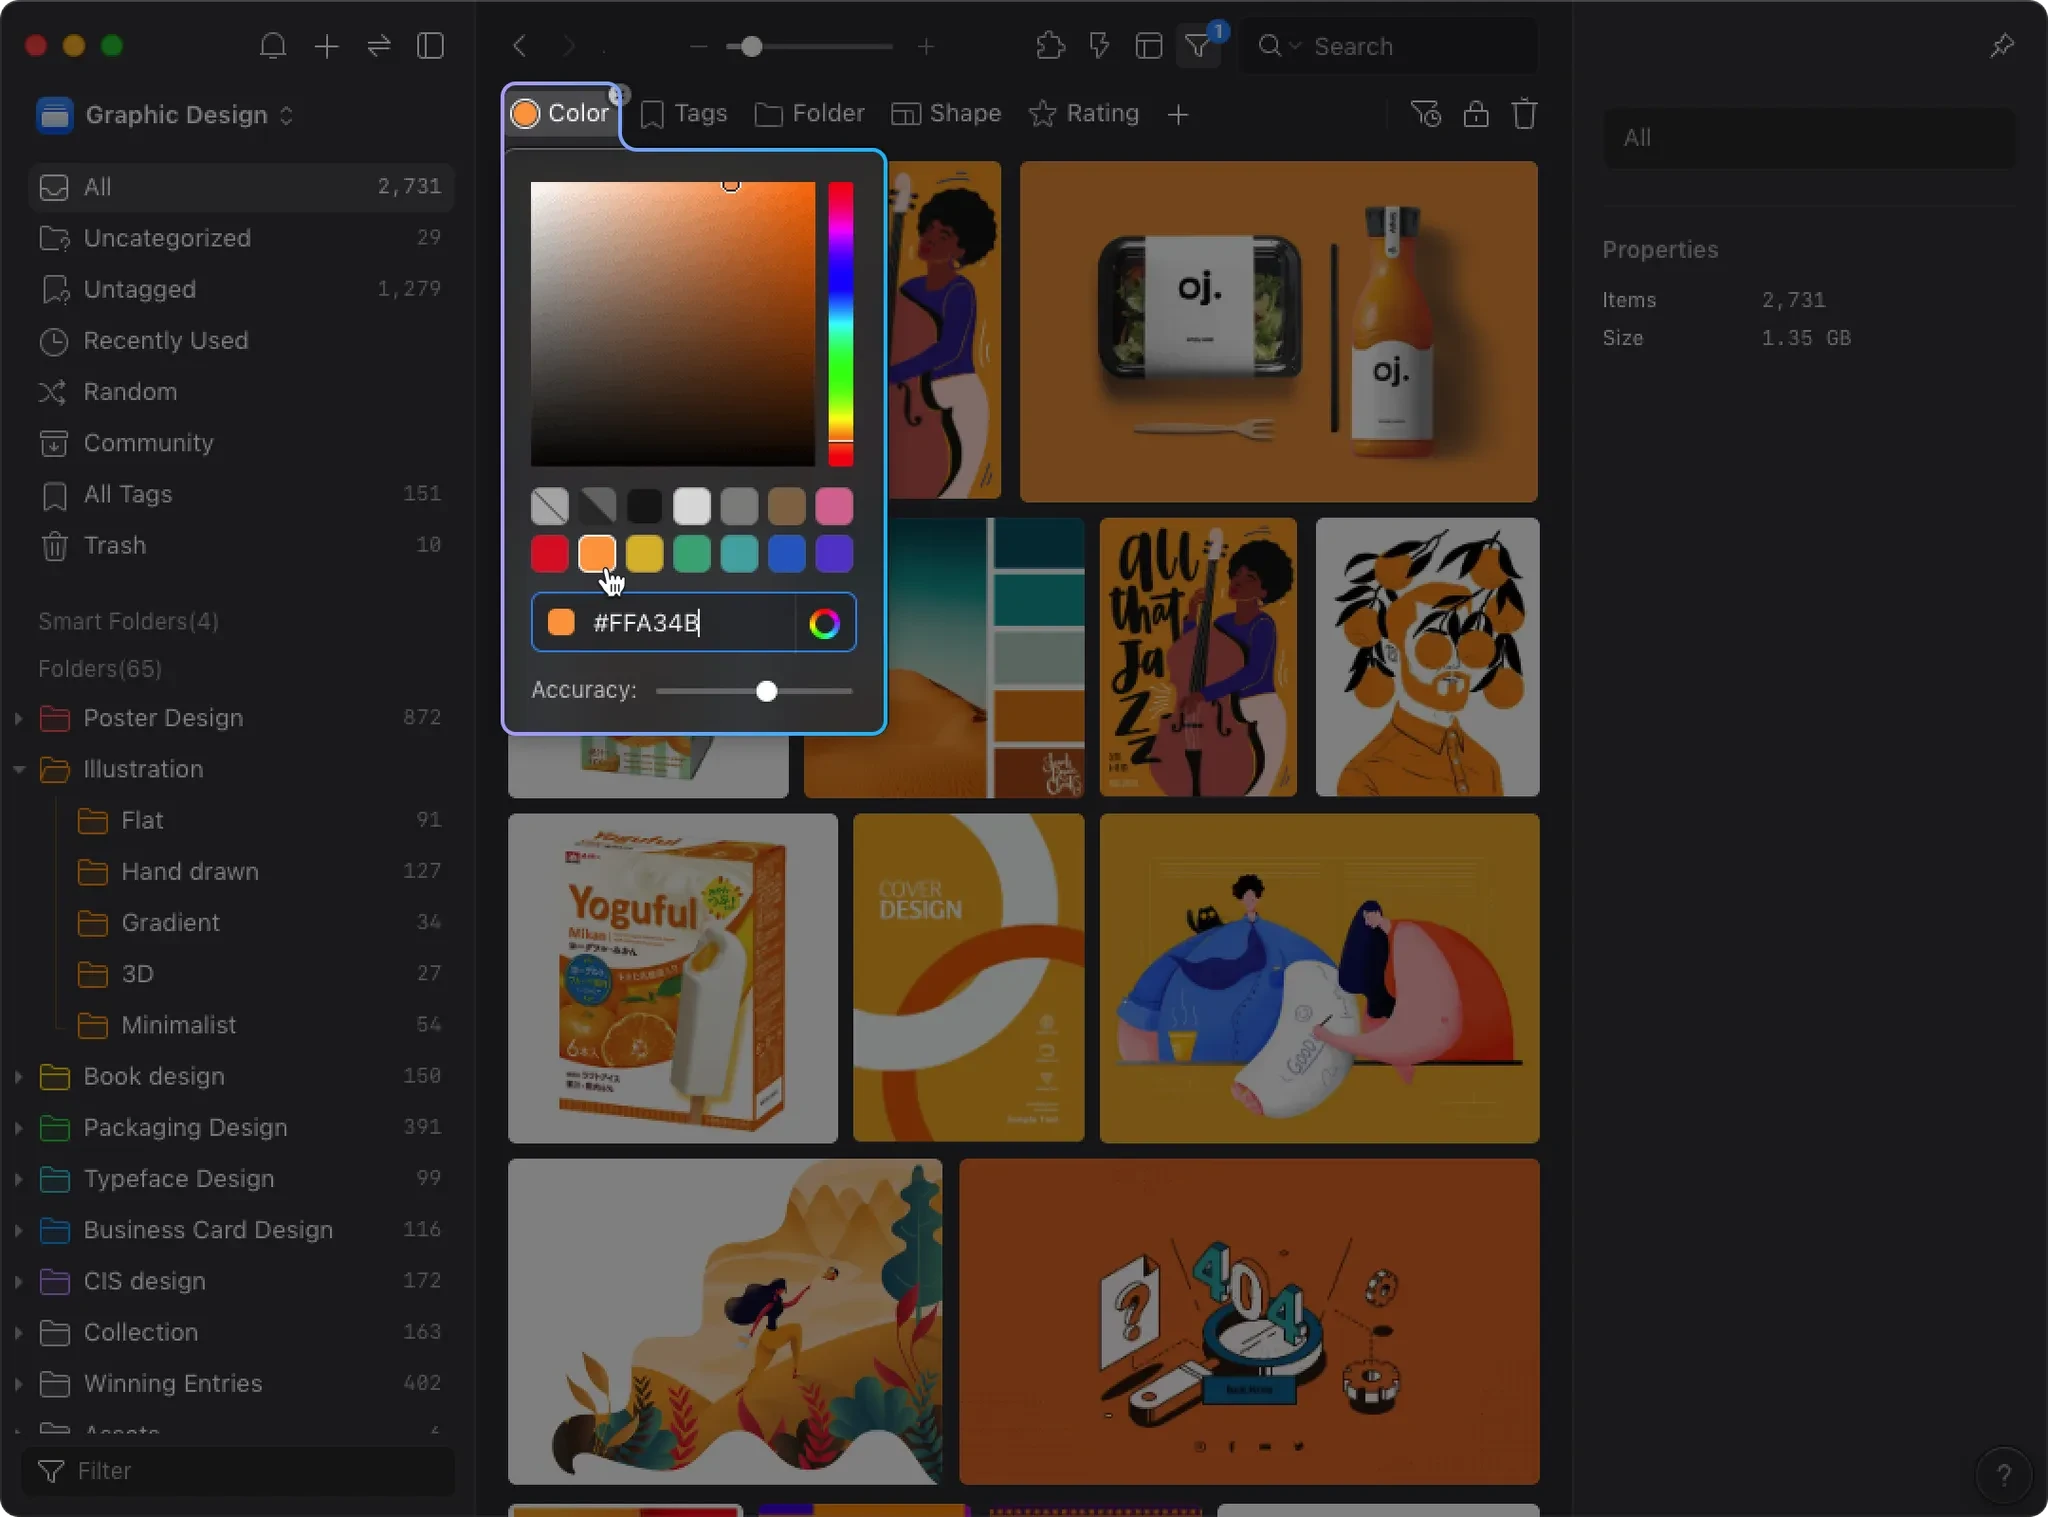Toggle the sidebar panel icon

coord(431,46)
